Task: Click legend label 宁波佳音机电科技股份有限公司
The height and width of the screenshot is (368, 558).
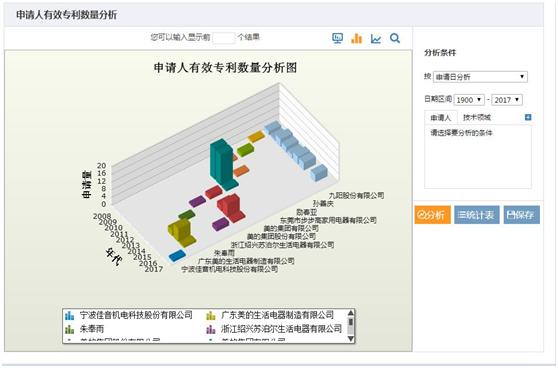Action: [136, 315]
